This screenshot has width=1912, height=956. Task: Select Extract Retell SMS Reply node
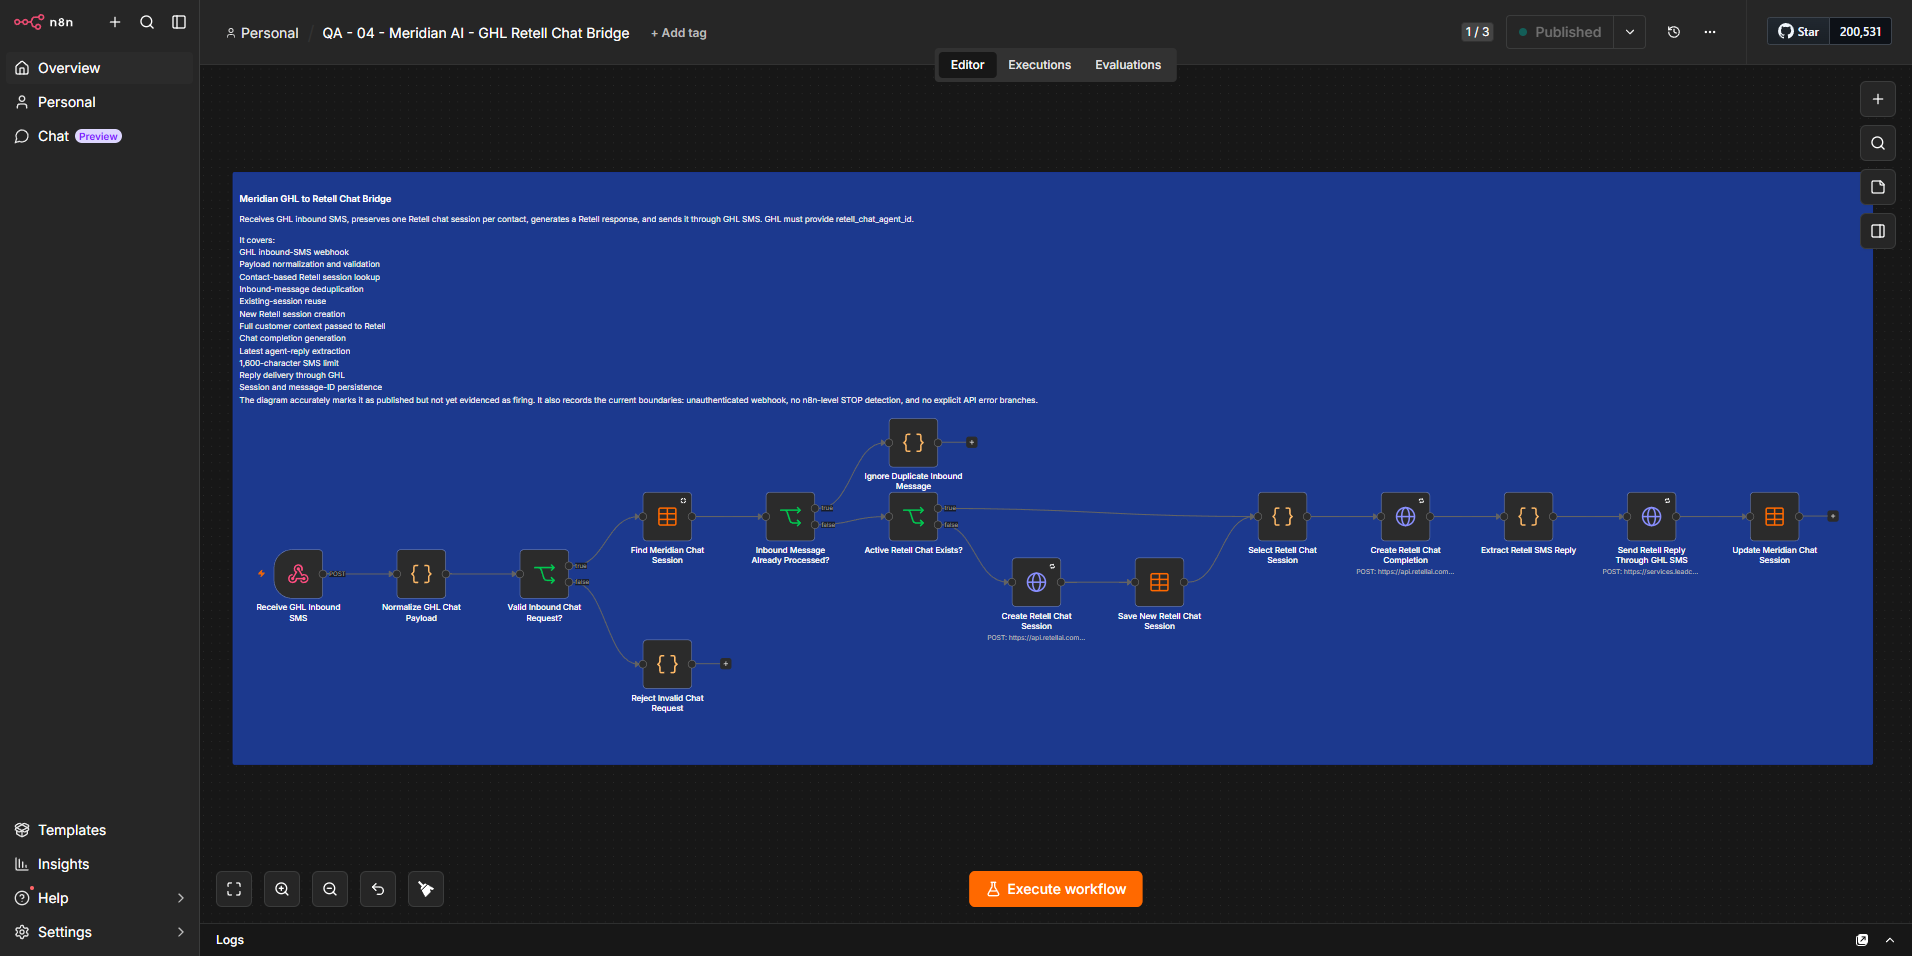tap(1528, 517)
